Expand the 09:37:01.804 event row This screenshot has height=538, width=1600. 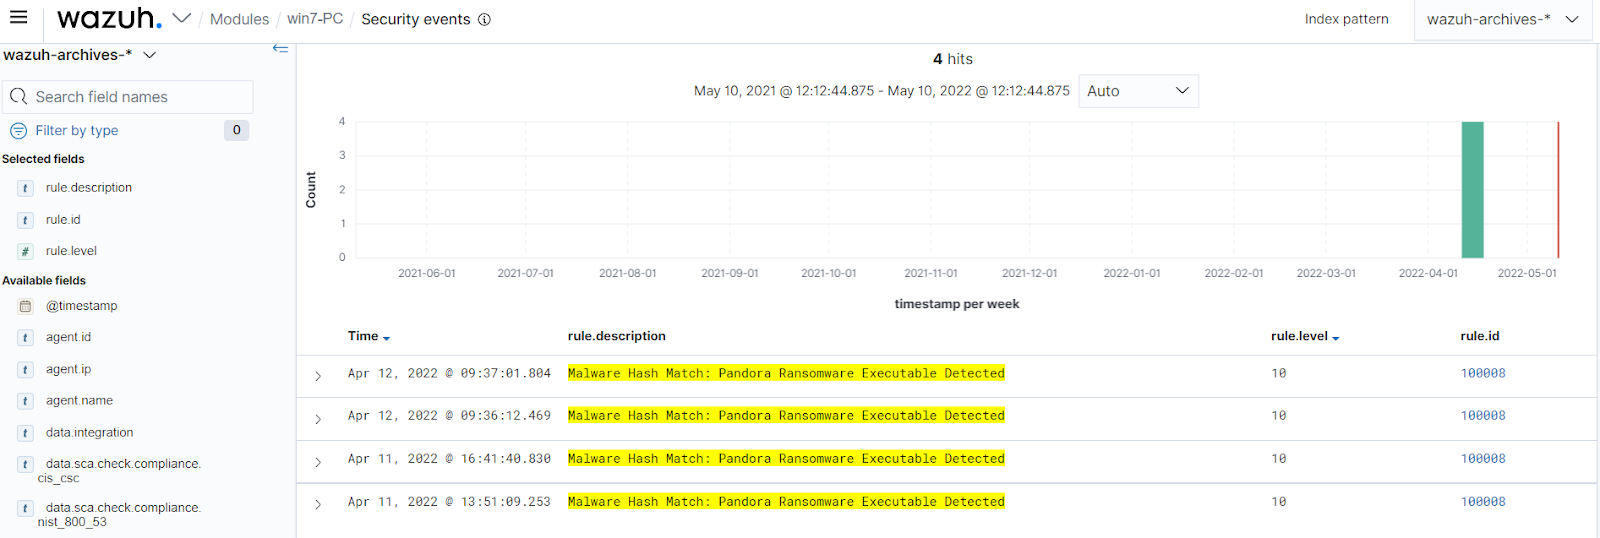pos(318,376)
